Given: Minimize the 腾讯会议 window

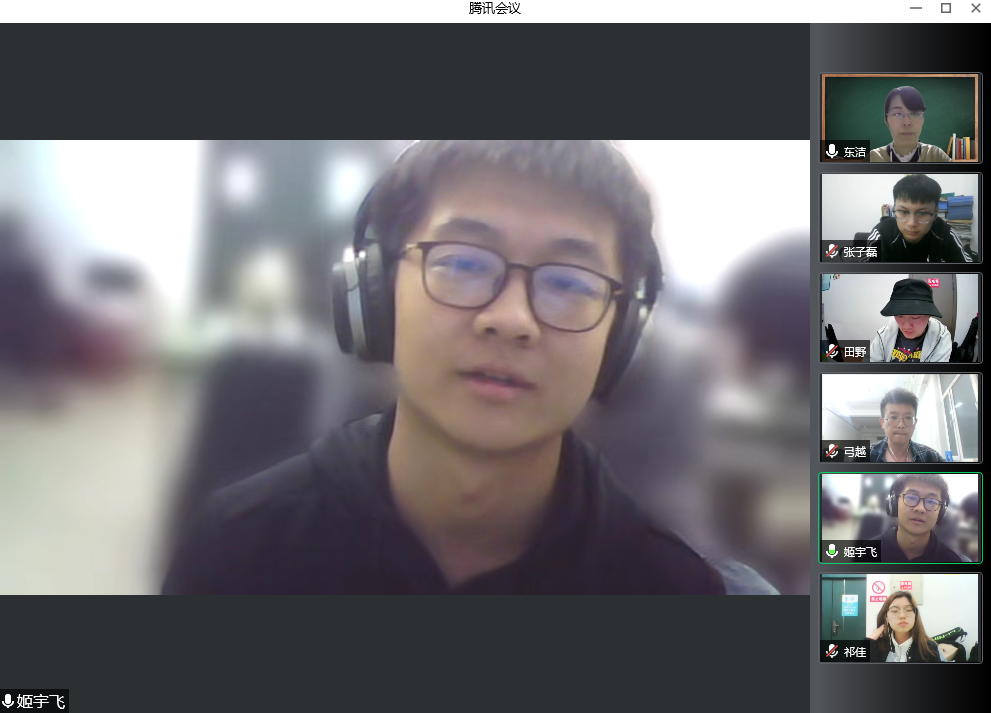Looking at the screenshot, I should [915, 9].
